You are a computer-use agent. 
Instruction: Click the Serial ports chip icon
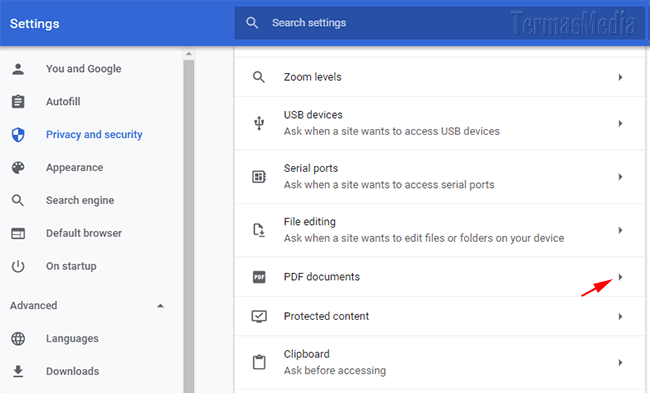pyautogui.click(x=259, y=177)
